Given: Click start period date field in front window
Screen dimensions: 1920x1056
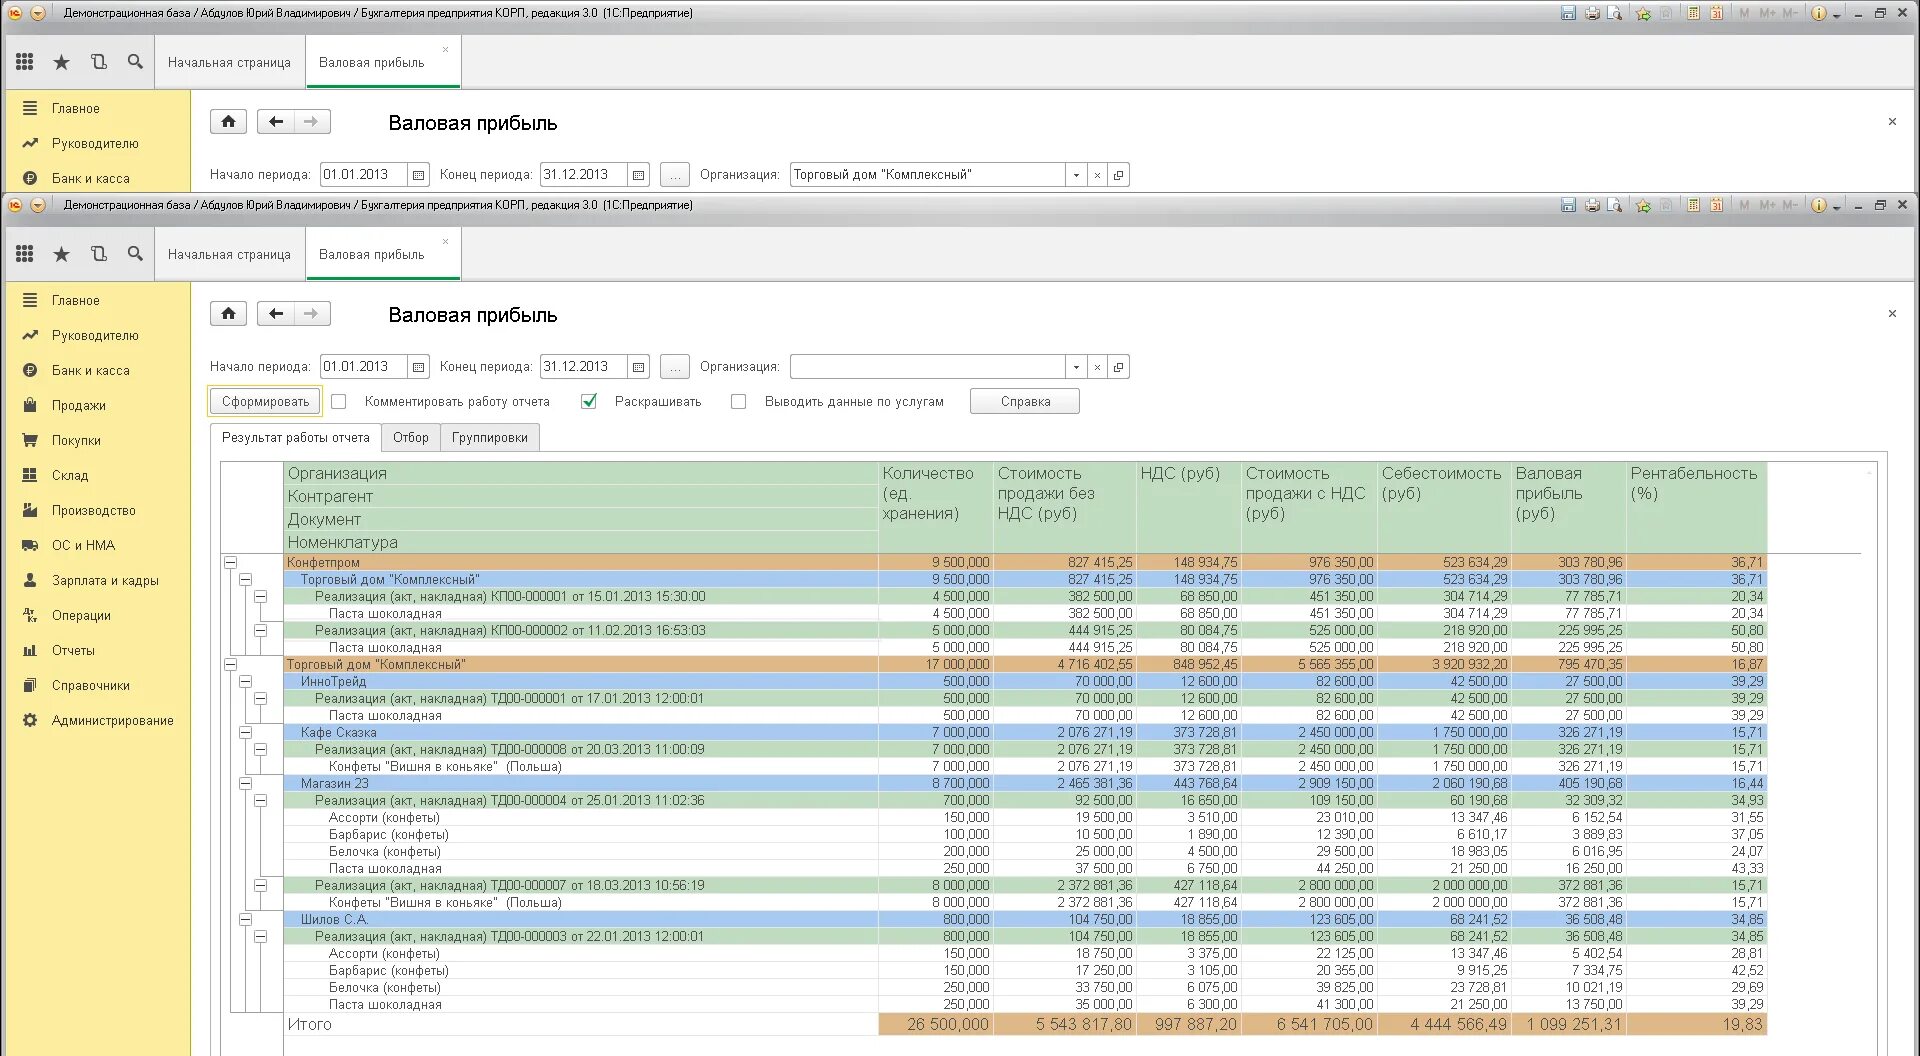Looking at the screenshot, I should point(364,367).
